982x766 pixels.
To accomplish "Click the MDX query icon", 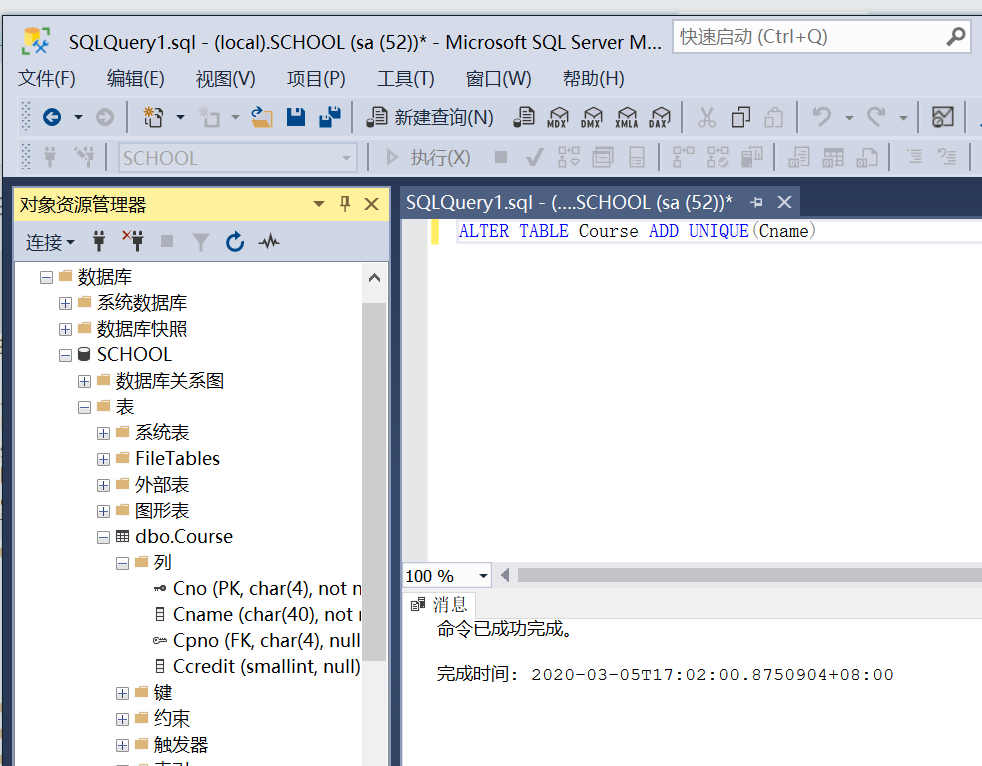I will click(x=557, y=117).
